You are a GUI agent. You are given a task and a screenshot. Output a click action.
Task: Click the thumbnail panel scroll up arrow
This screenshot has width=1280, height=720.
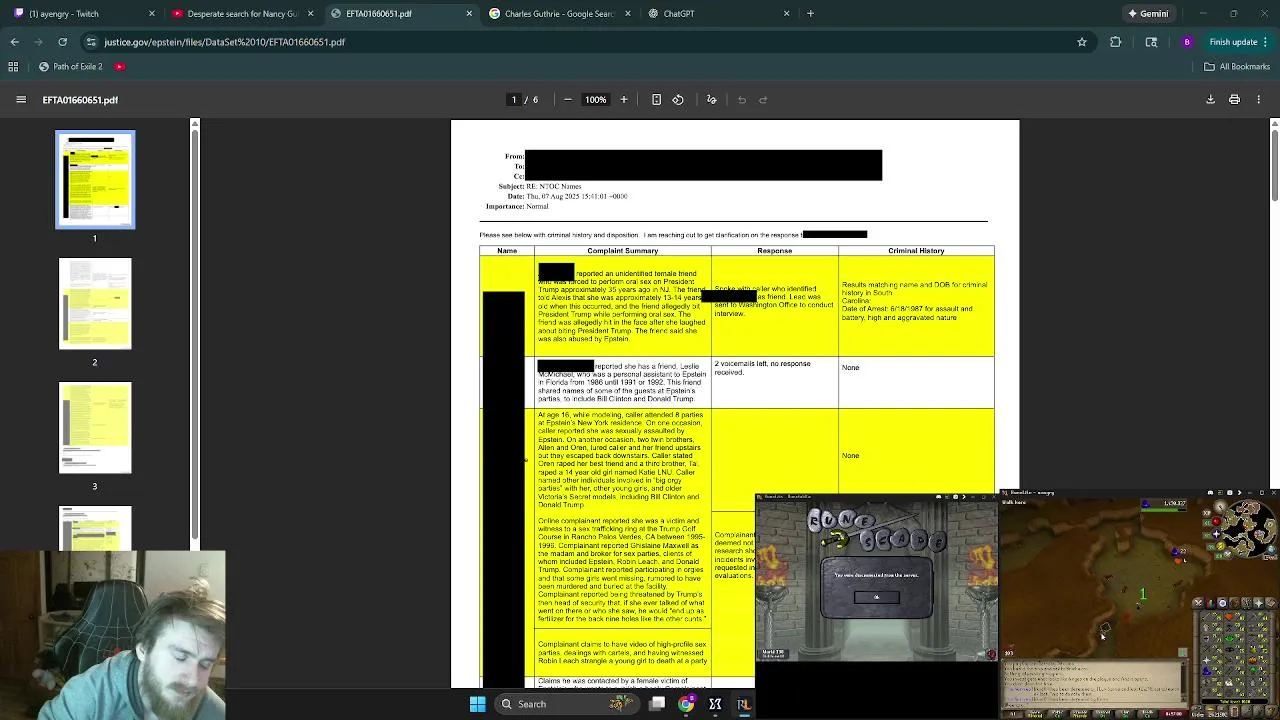(195, 123)
